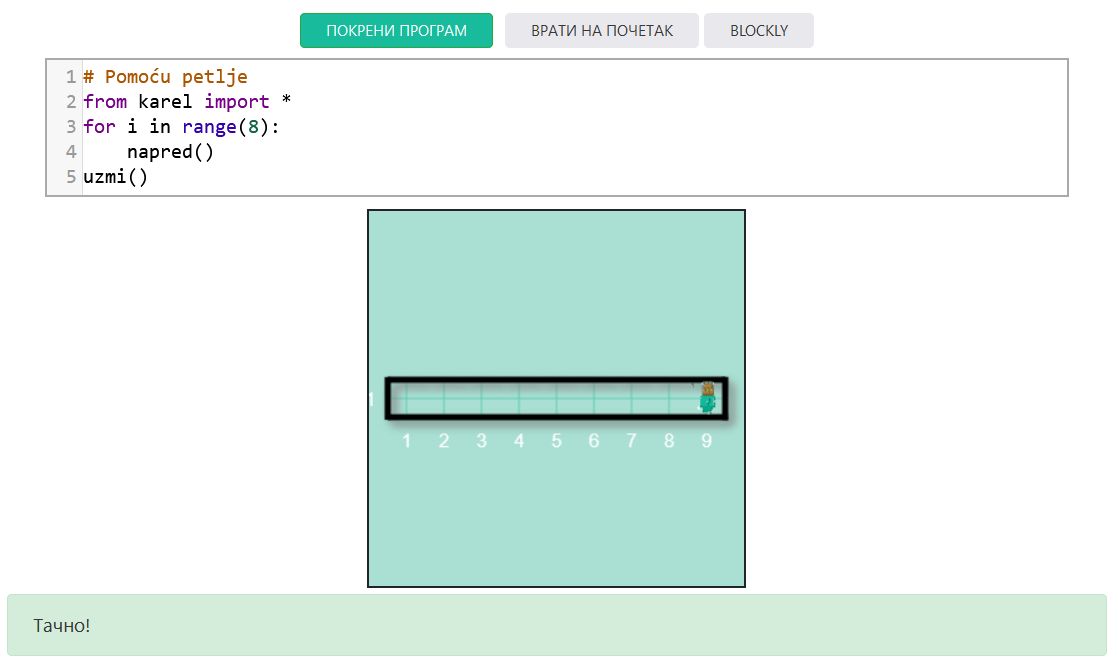
Task: Click on the uzmi() code line
Action: click(x=115, y=177)
